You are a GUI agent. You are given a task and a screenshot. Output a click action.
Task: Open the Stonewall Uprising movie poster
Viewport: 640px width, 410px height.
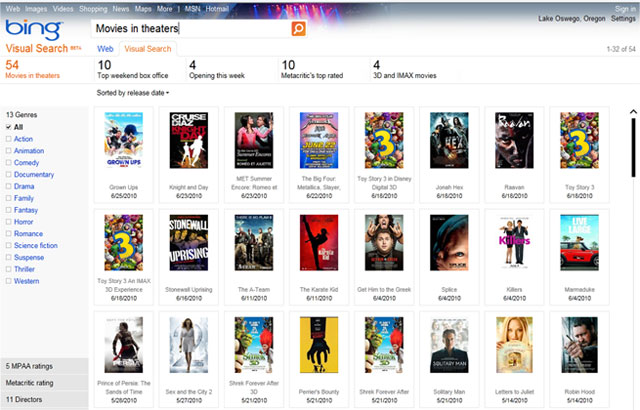pos(189,243)
